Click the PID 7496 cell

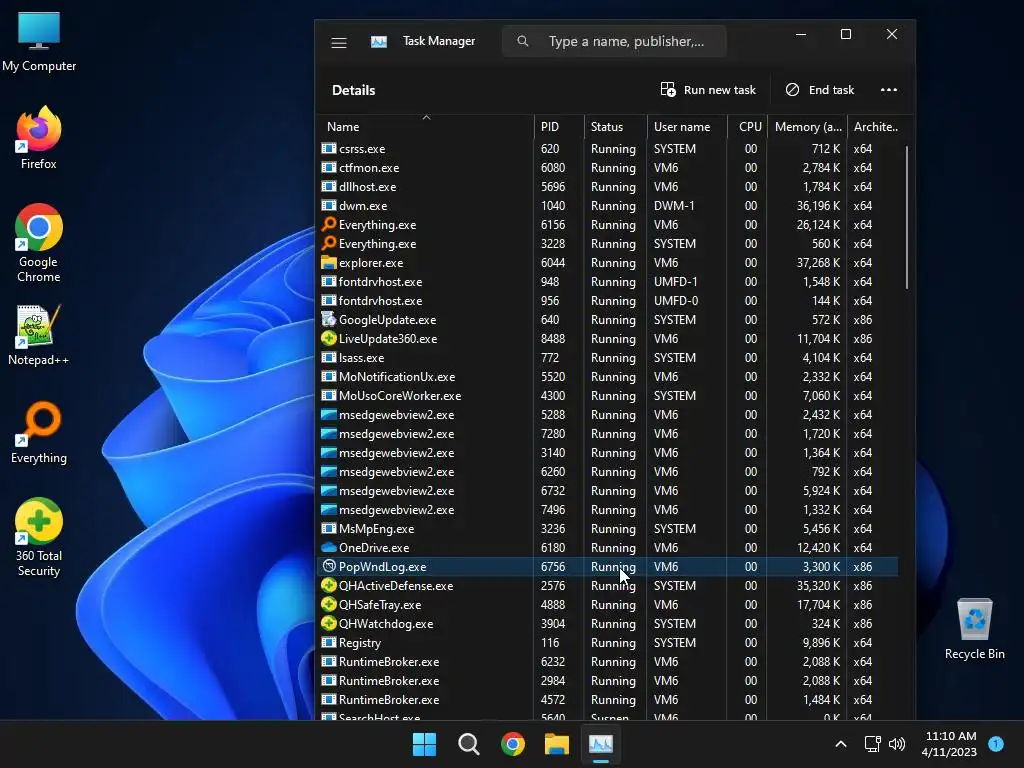pyautogui.click(x=552, y=509)
